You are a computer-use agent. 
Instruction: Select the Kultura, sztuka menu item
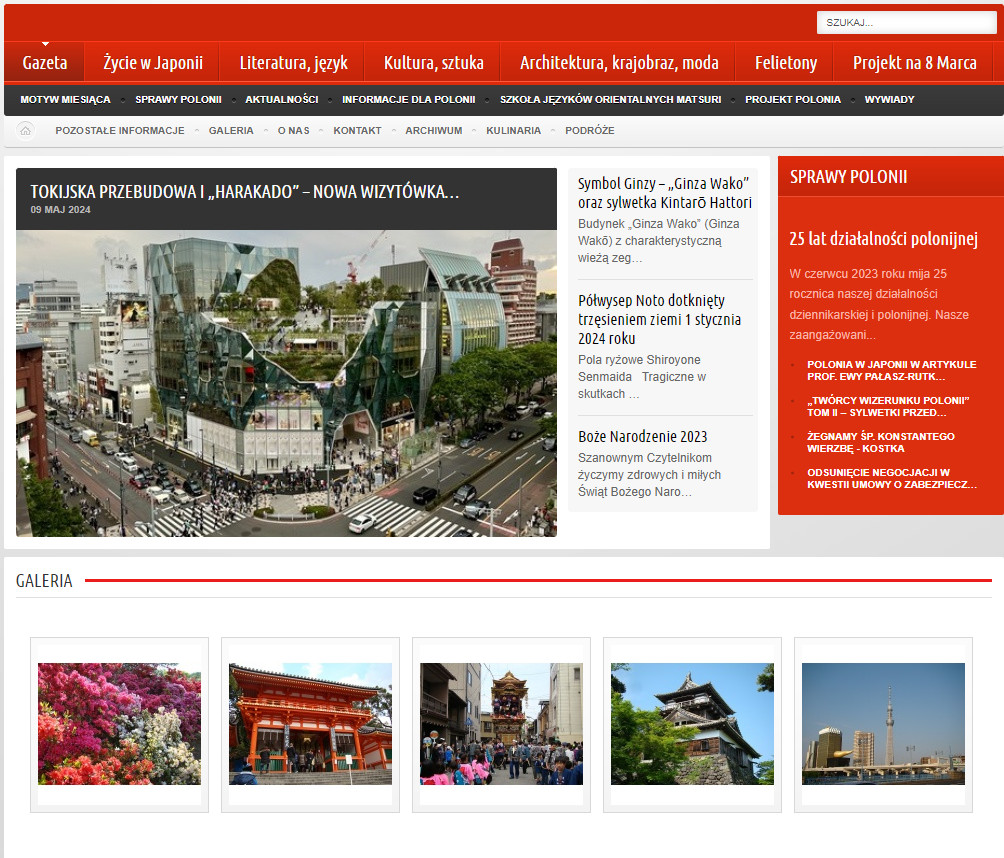433,63
